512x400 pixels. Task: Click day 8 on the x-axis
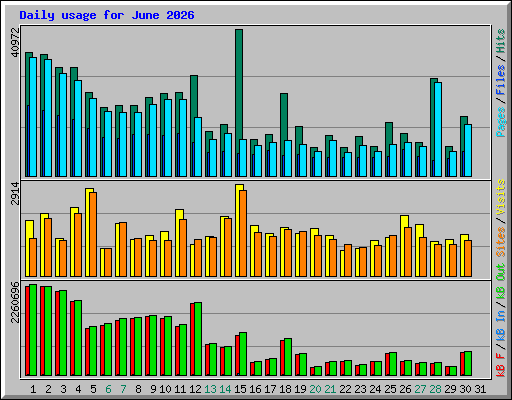click(x=138, y=389)
